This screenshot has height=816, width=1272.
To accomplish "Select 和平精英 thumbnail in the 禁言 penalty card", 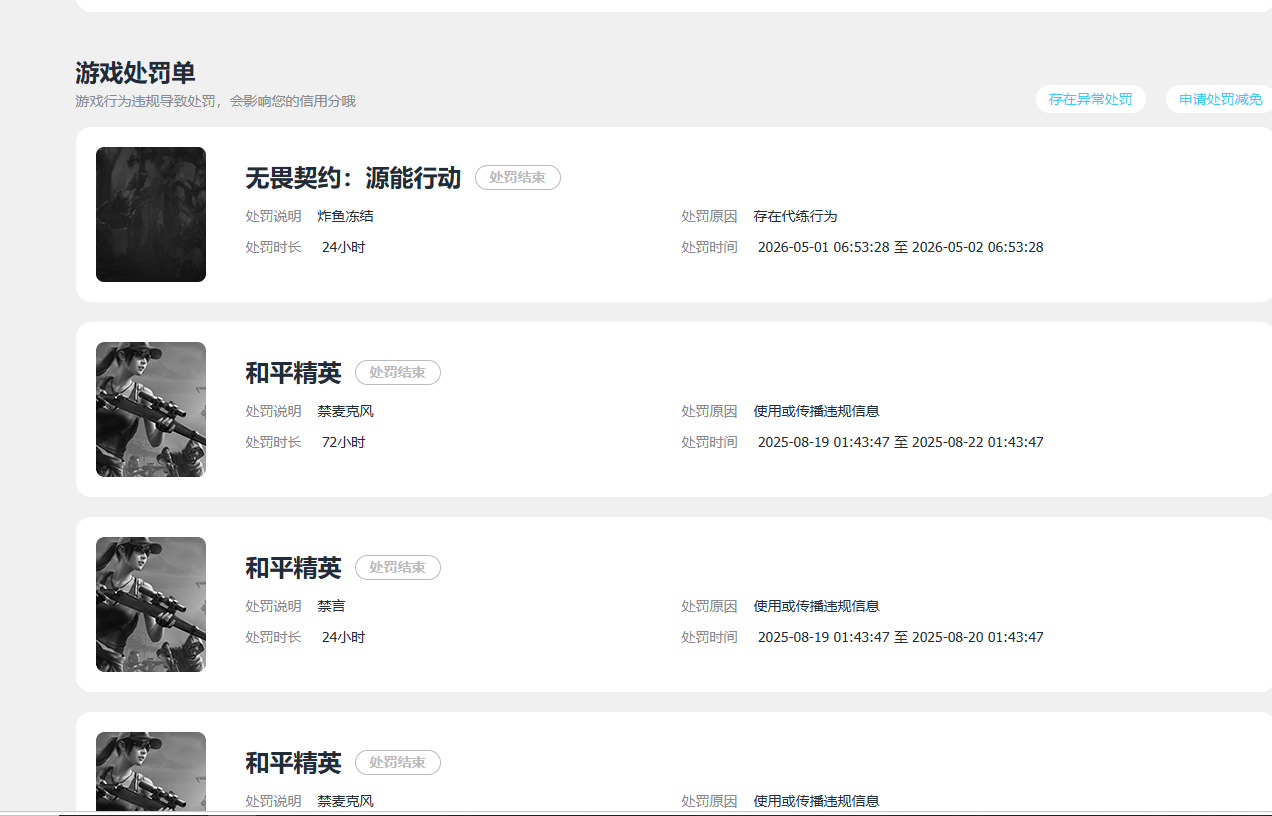I will (x=151, y=604).
